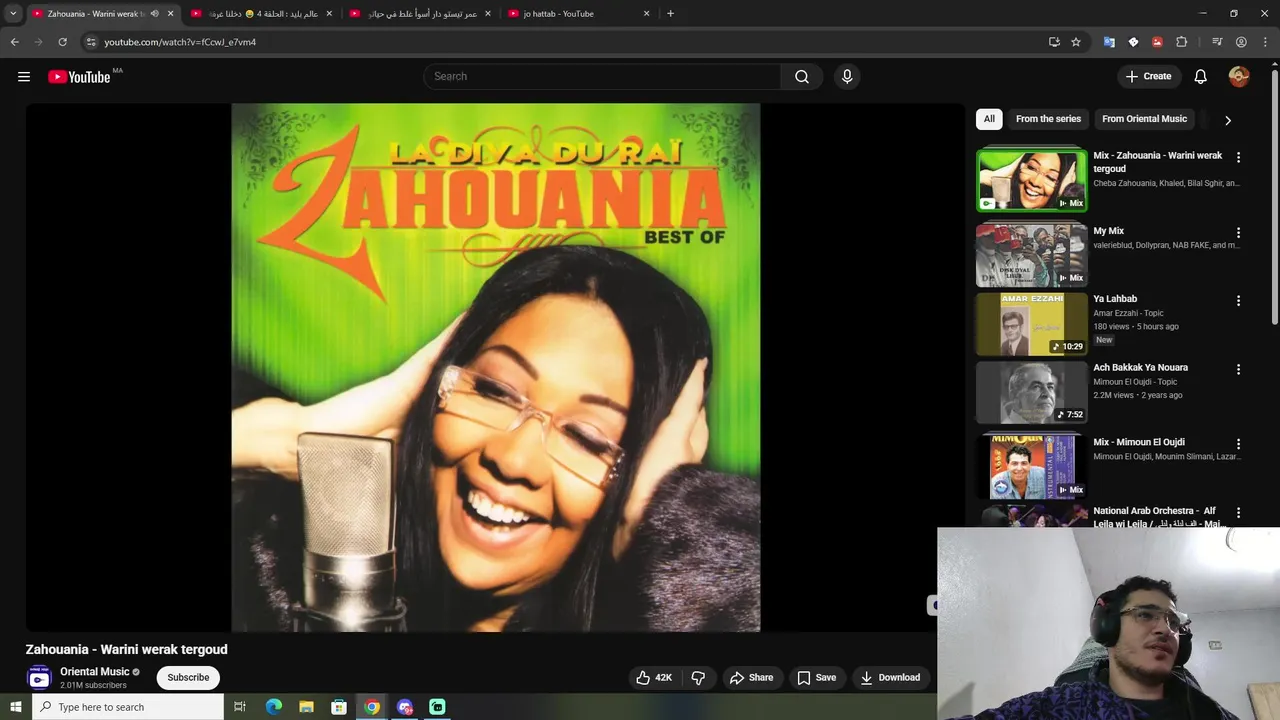Open the notifications bell

click(1201, 77)
